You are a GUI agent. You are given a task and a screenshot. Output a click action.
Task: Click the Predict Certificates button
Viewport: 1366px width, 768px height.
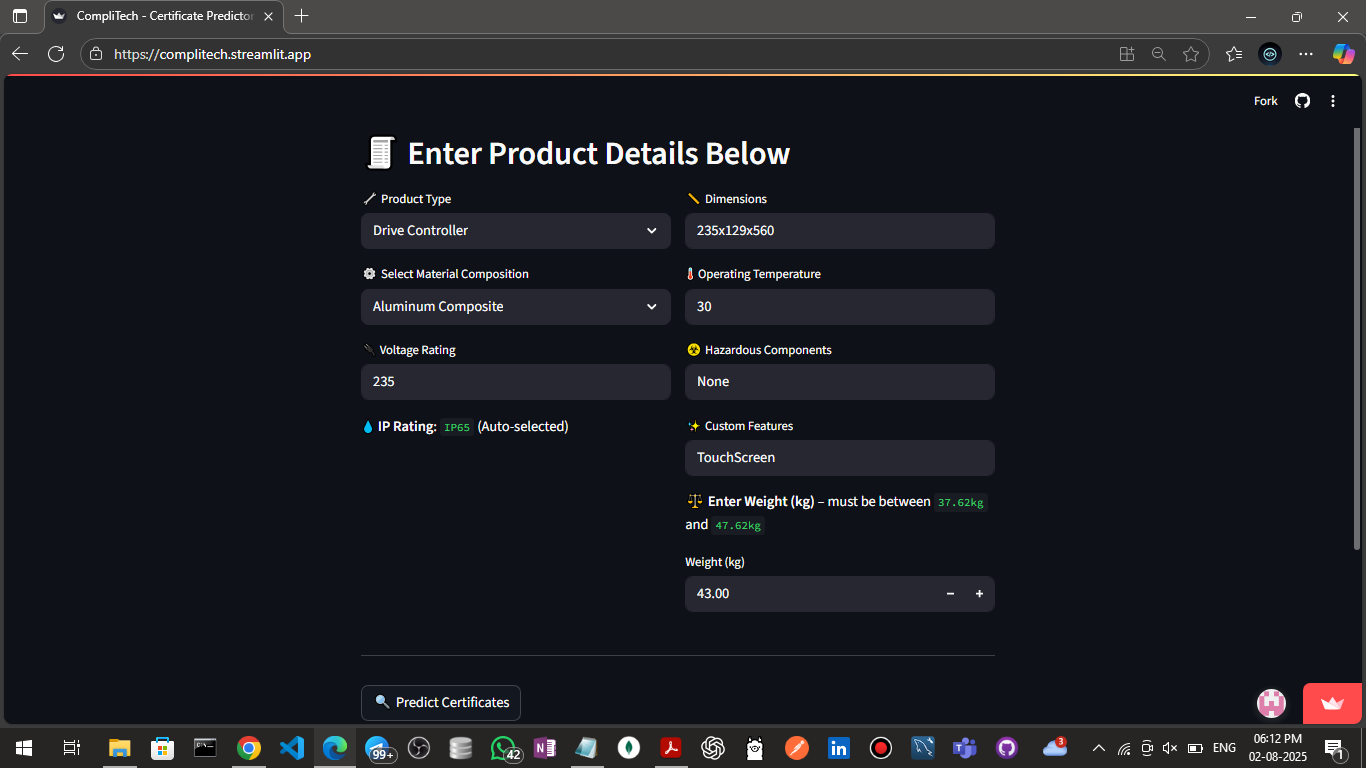tap(441, 703)
